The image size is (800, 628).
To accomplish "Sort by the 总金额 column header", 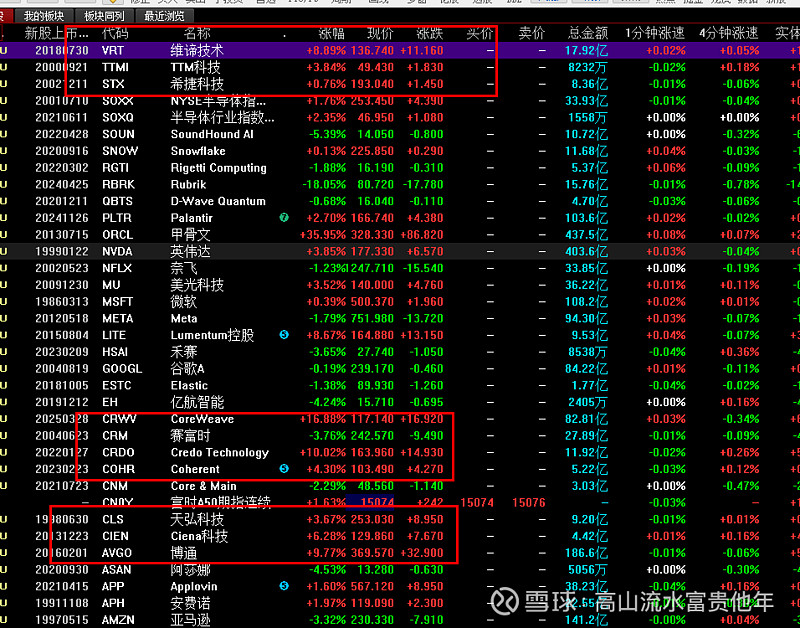I will (x=588, y=34).
